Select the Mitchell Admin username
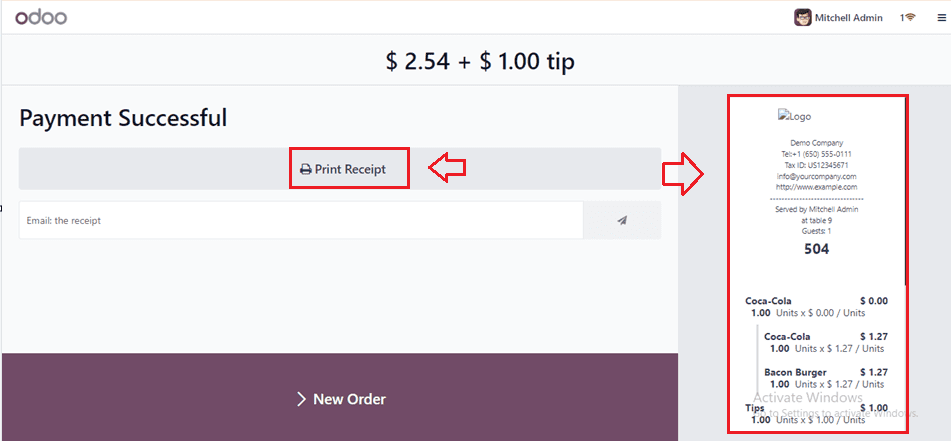This screenshot has height=441, width=951. coord(849,18)
